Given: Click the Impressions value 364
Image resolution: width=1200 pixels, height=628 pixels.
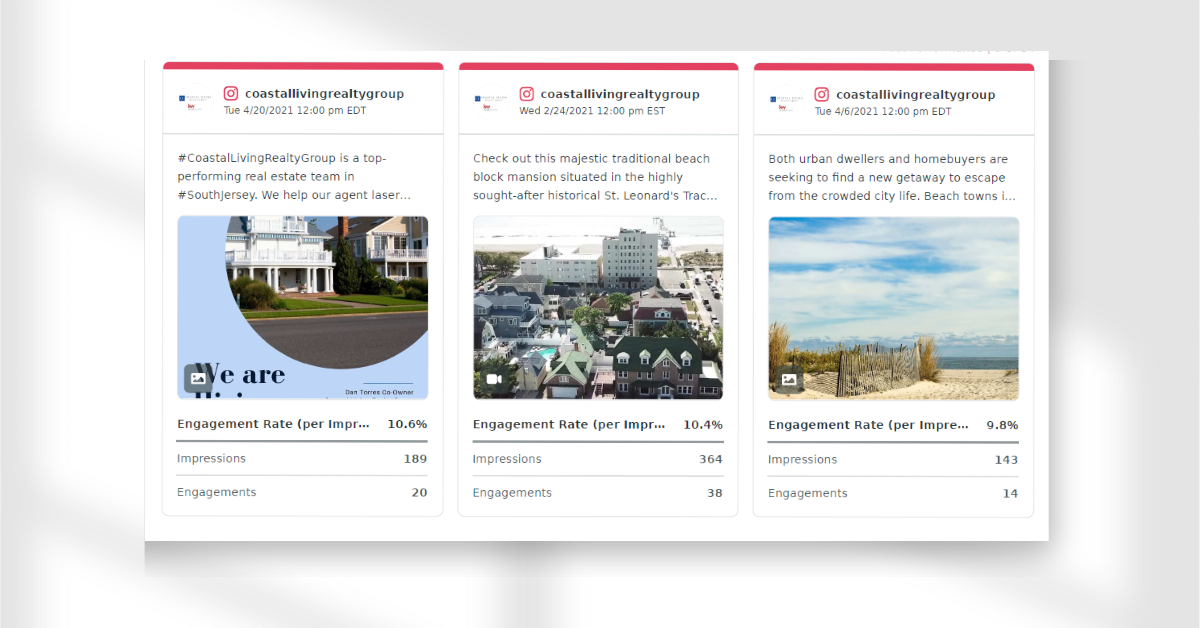Looking at the screenshot, I should [711, 459].
